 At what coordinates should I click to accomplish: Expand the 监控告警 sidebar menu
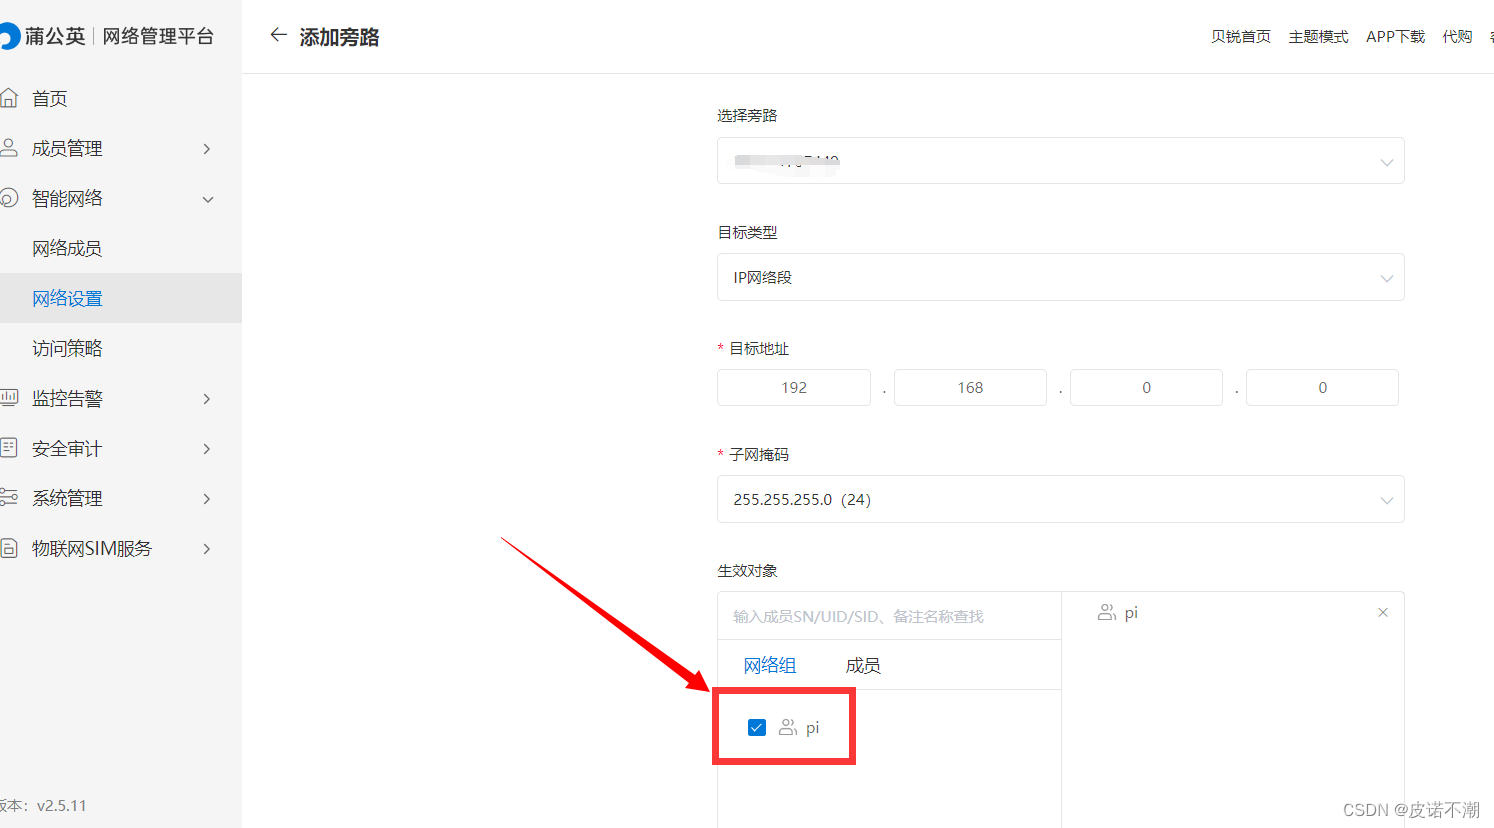coord(207,398)
